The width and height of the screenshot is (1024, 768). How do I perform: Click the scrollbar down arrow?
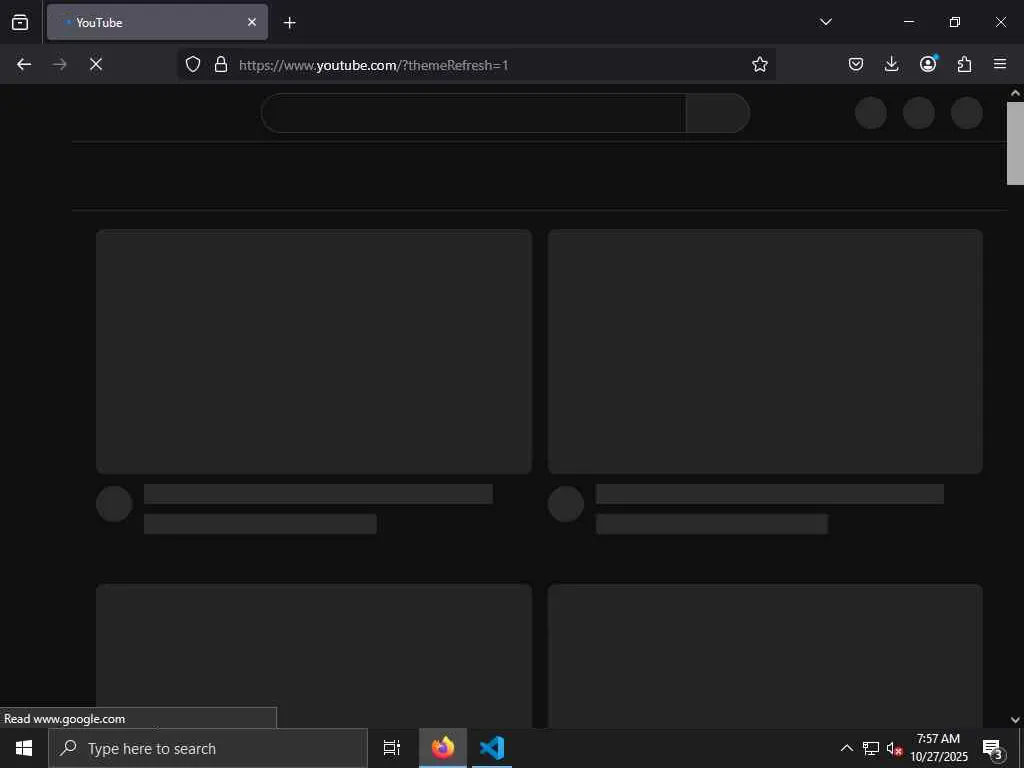(1015, 720)
